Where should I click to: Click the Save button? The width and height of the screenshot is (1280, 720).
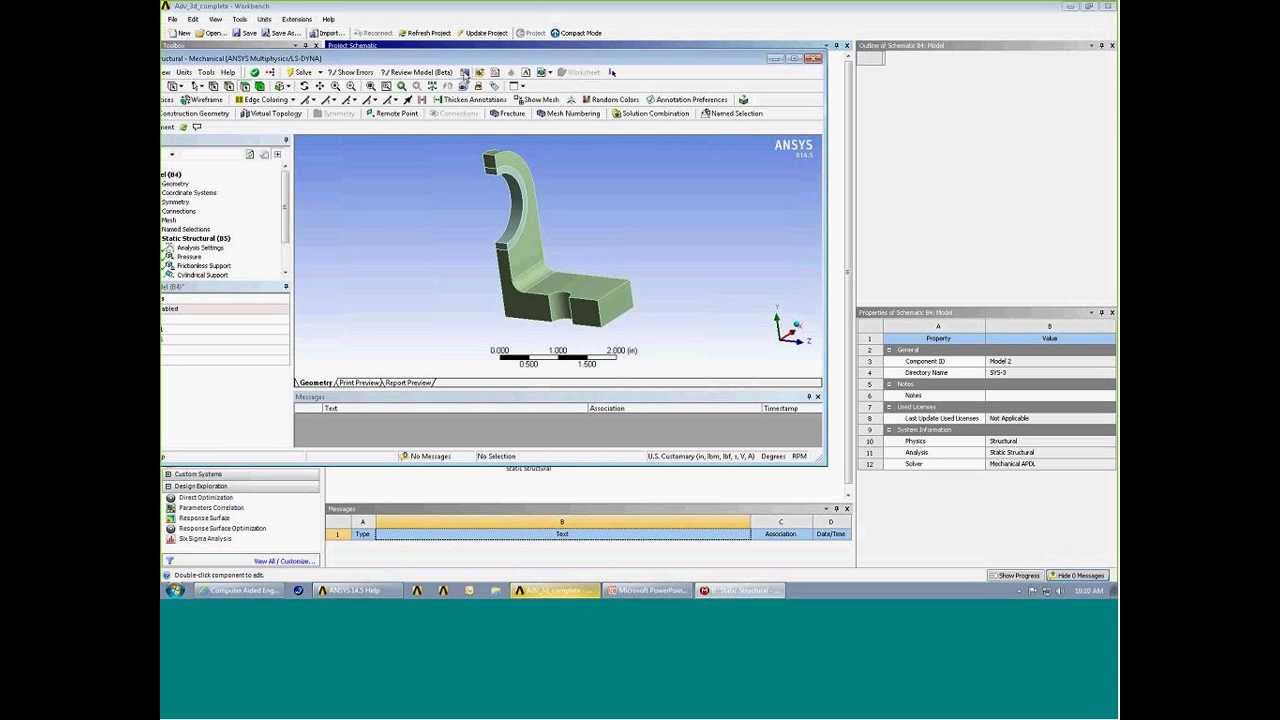coord(244,33)
